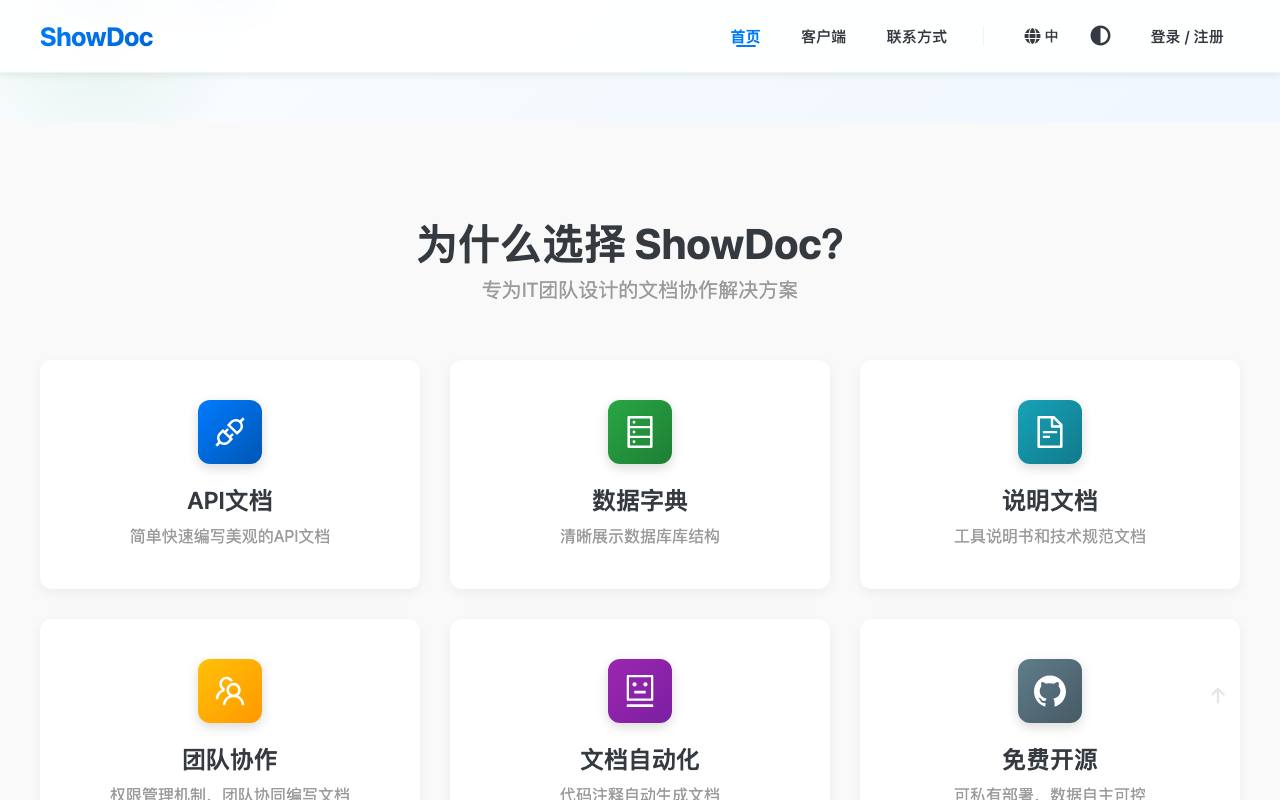Click 工具说明书和技术规范文档 description
The width and height of the screenshot is (1280, 800).
1050,536
